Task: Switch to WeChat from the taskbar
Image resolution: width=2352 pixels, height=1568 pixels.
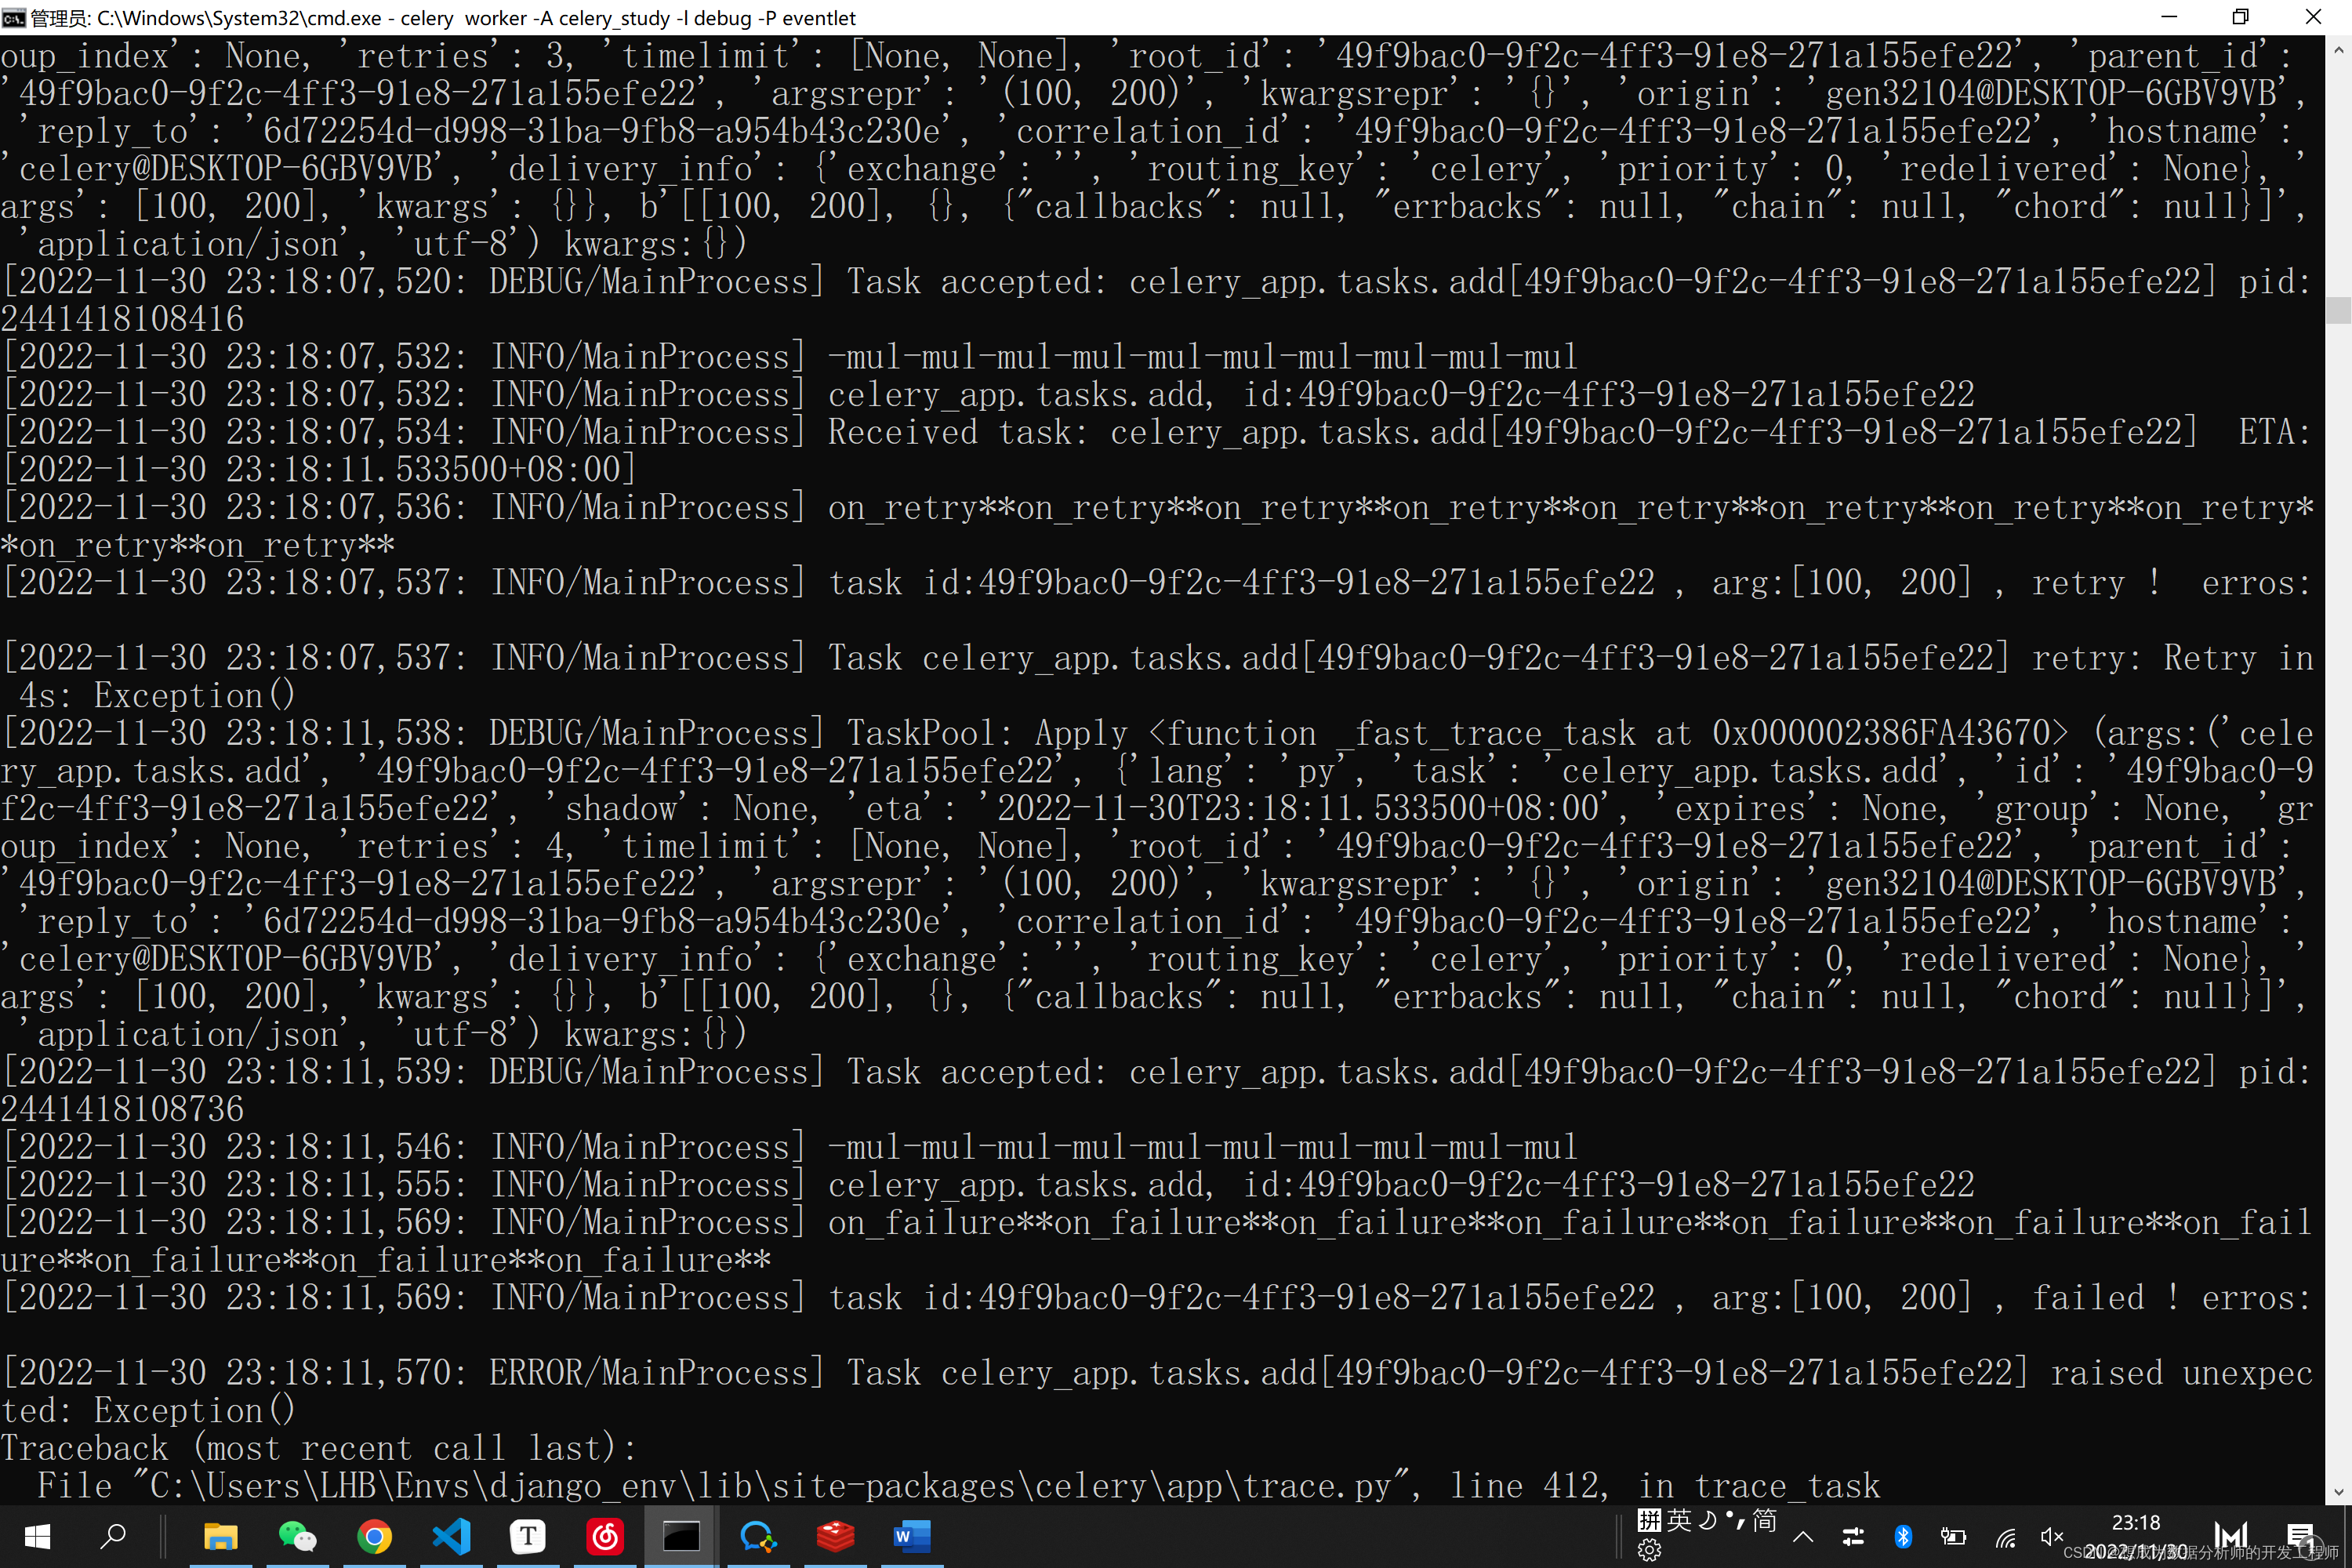Action: pyautogui.click(x=297, y=1536)
